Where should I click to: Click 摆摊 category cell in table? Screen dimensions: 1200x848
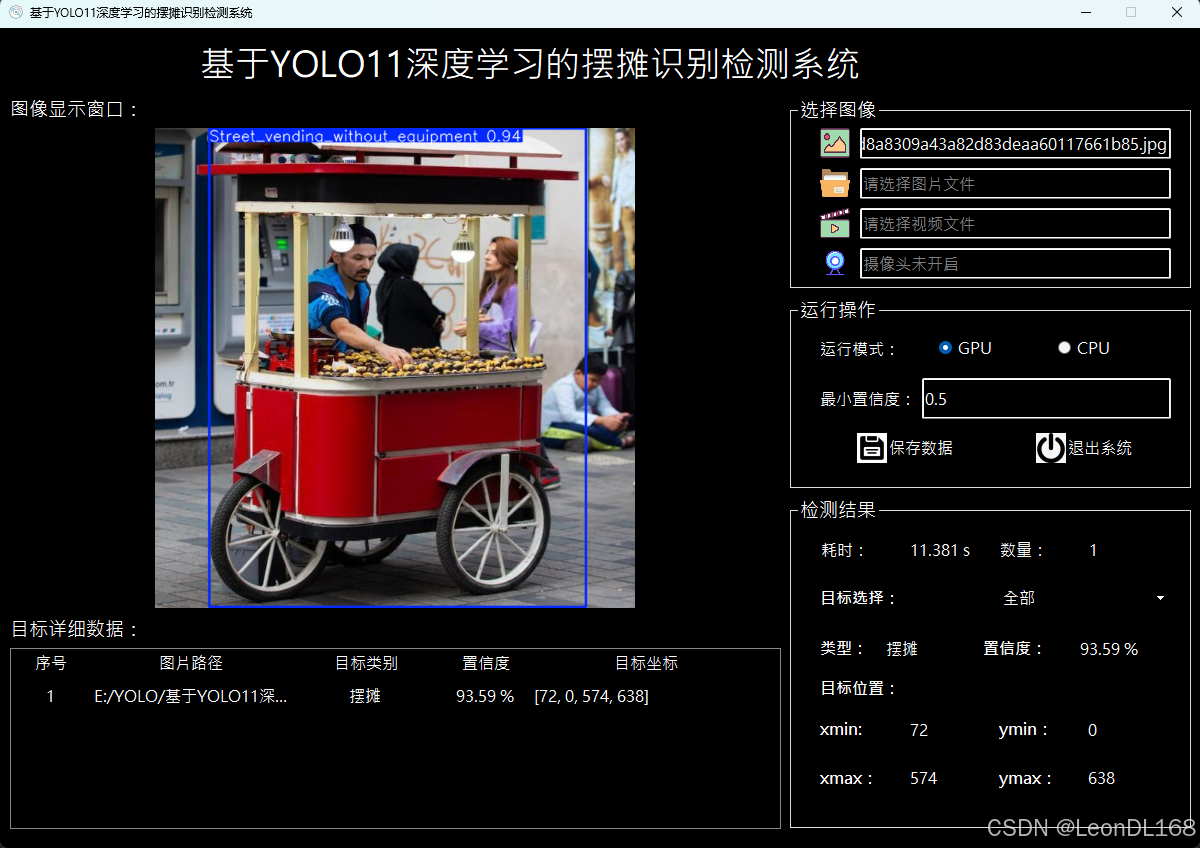(365, 696)
